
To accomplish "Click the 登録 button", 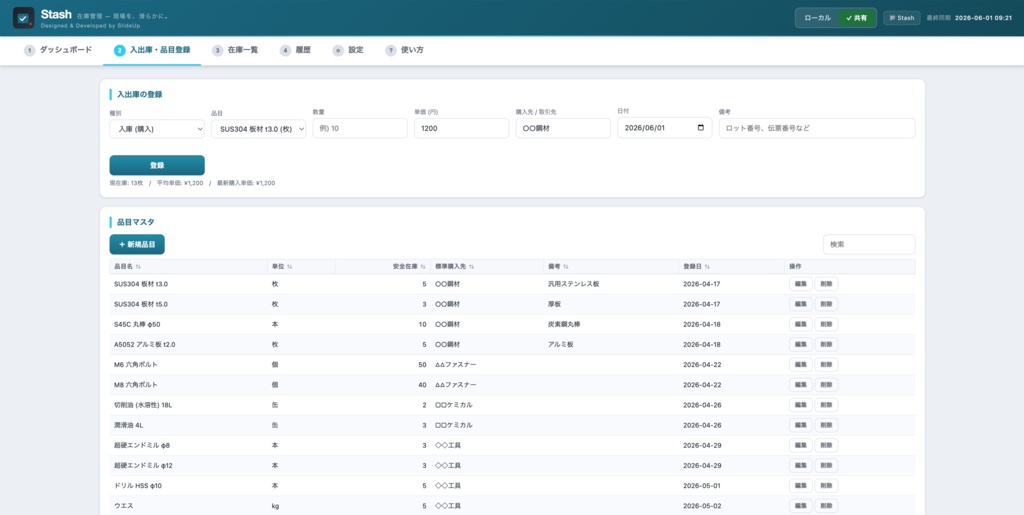I will [x=157, y=165].
